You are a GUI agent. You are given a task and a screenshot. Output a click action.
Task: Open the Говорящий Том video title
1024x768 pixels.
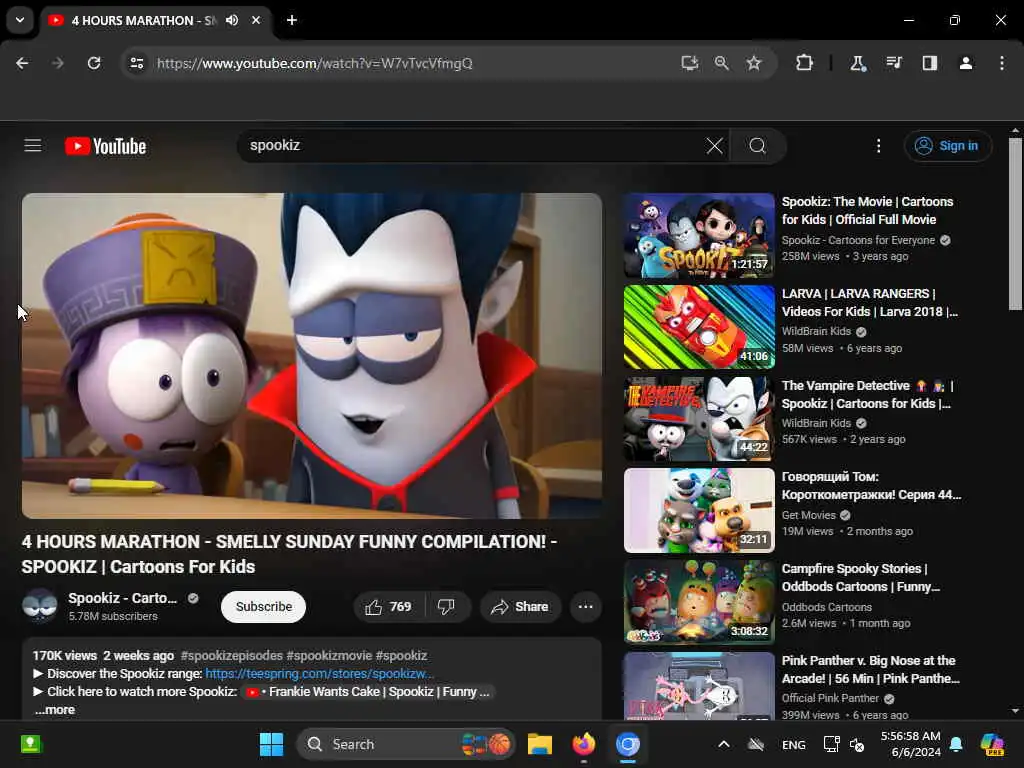tap(871, 486)
